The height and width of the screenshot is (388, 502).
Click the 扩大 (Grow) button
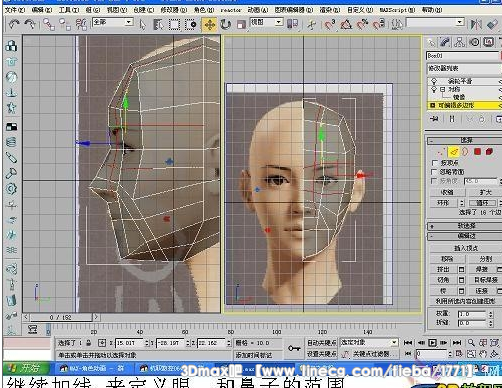pyautogui.click(x=486, y=192)
